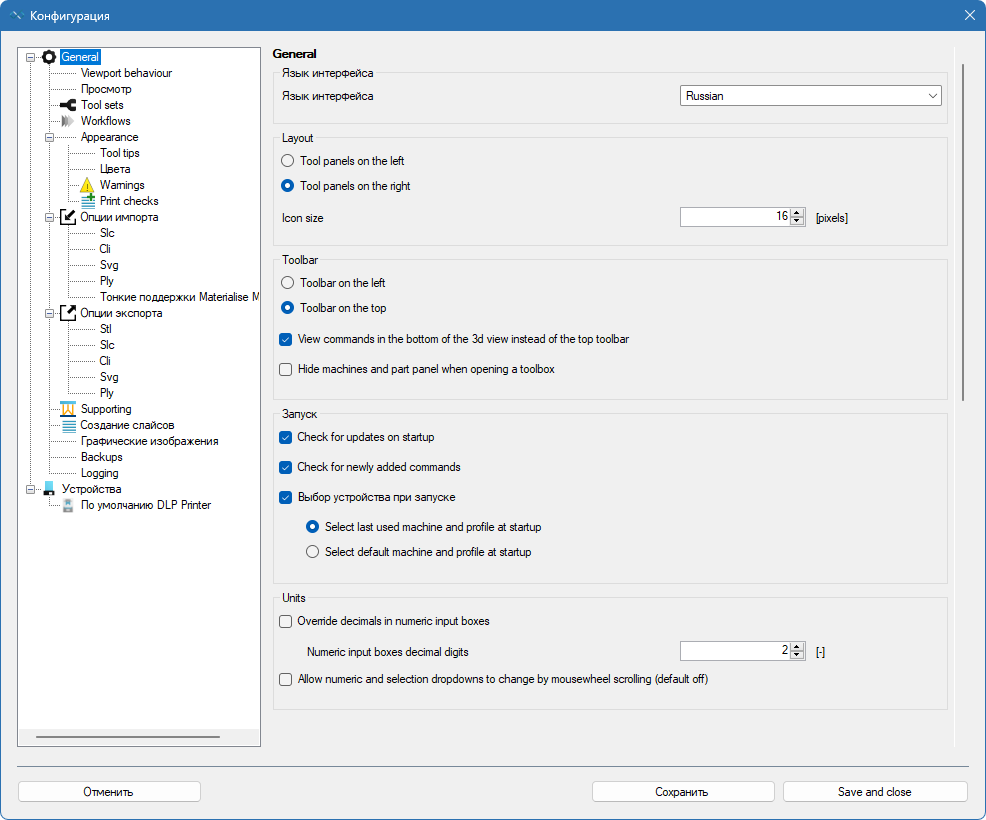This screenshot has height=820, width=986.
Task: Uncheck Check for updates on startup
Action: tap(285, 438)
